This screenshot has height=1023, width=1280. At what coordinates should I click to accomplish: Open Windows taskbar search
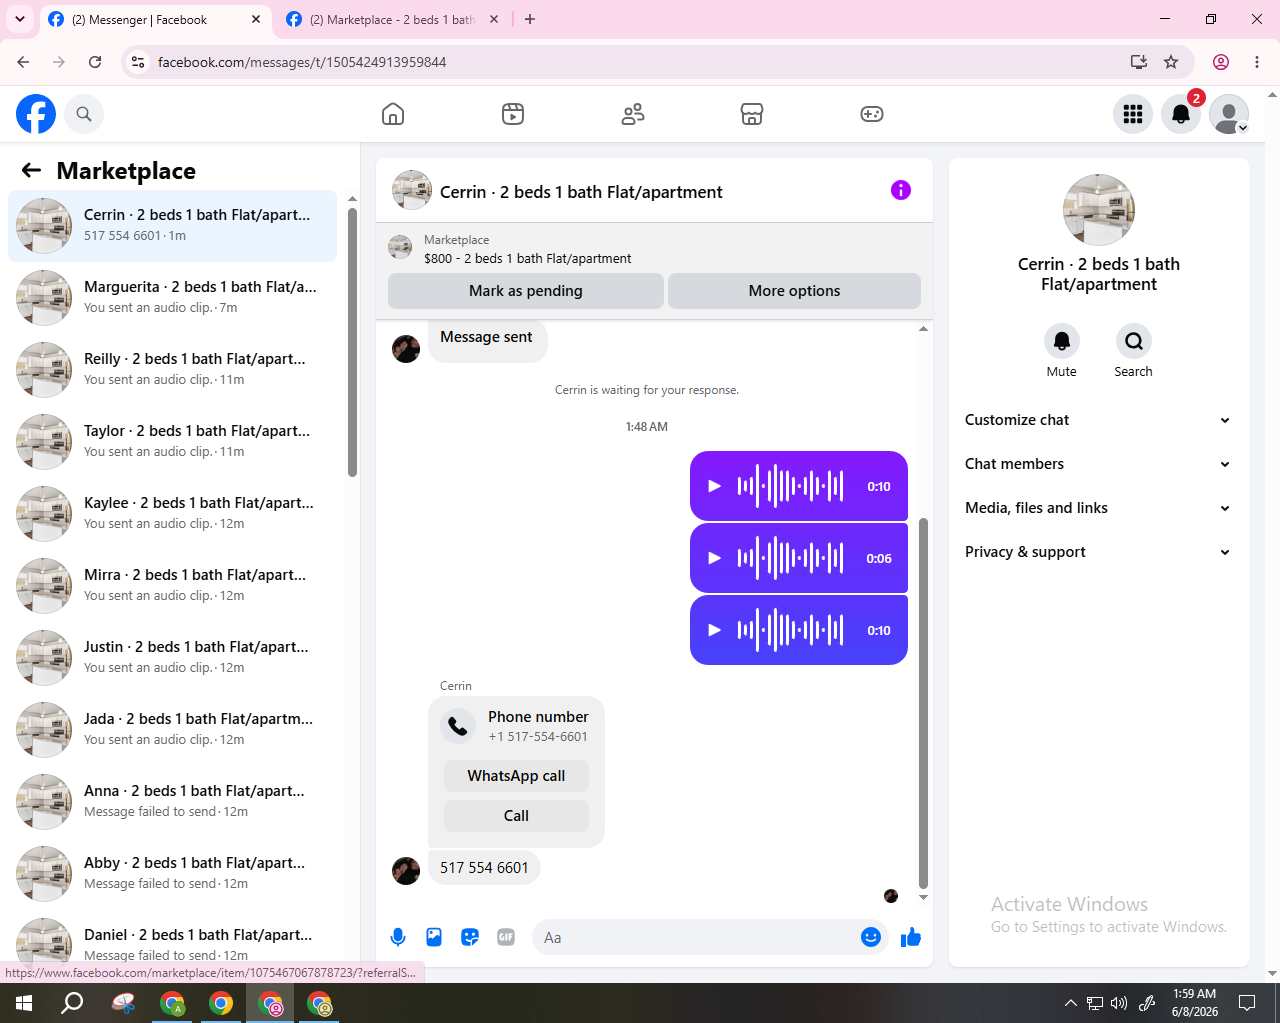72,1003
